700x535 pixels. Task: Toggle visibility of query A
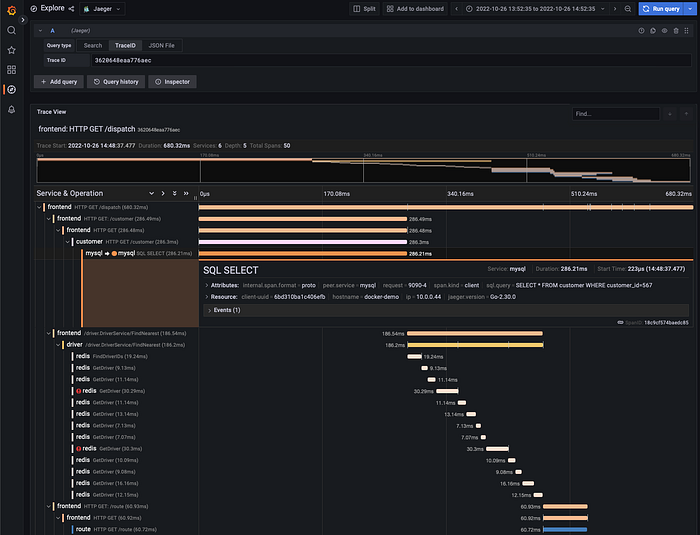pos(664,31)
